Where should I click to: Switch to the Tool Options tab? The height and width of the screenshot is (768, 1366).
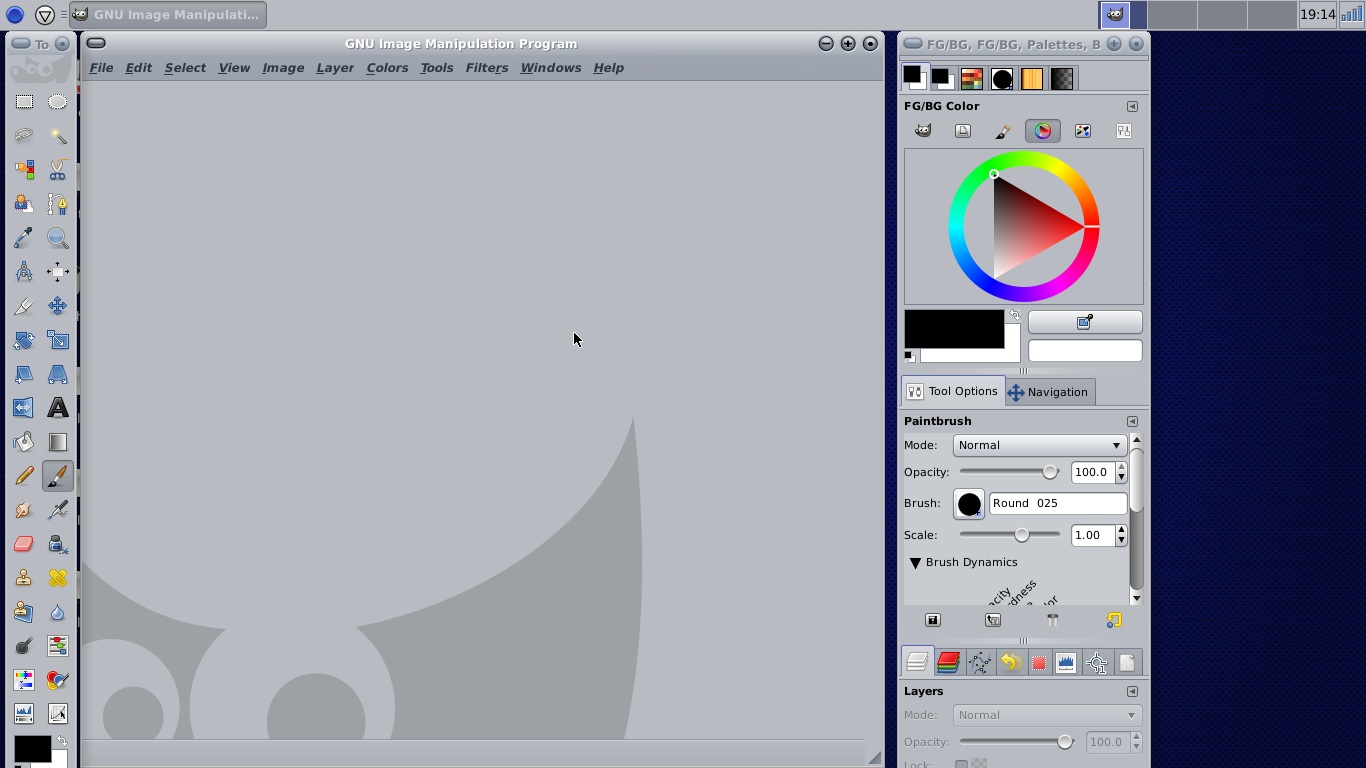point(953,391)
